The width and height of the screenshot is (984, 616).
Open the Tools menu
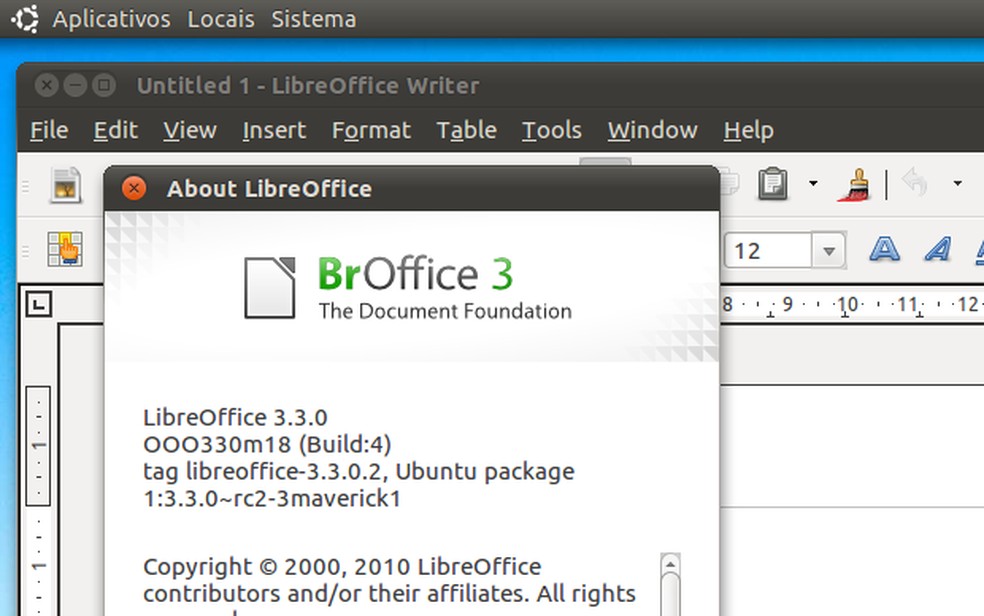[551, 130]
